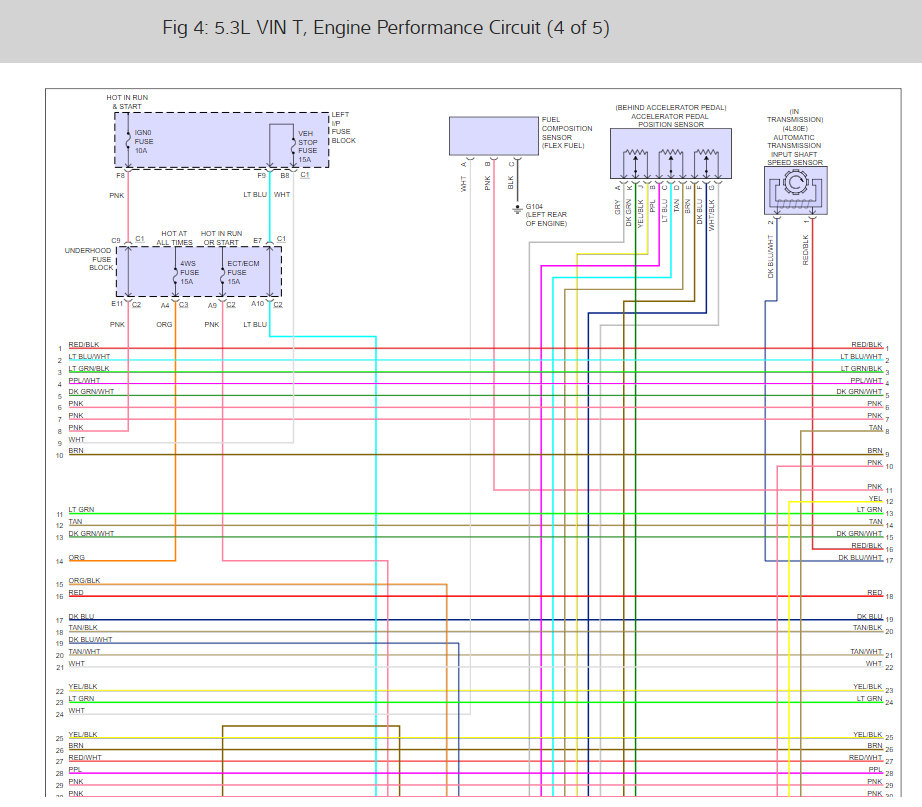This screenshot has width=922, height=807.
Task: Click the ORG/BLK wire label on line 15
Action: [84, 581]
